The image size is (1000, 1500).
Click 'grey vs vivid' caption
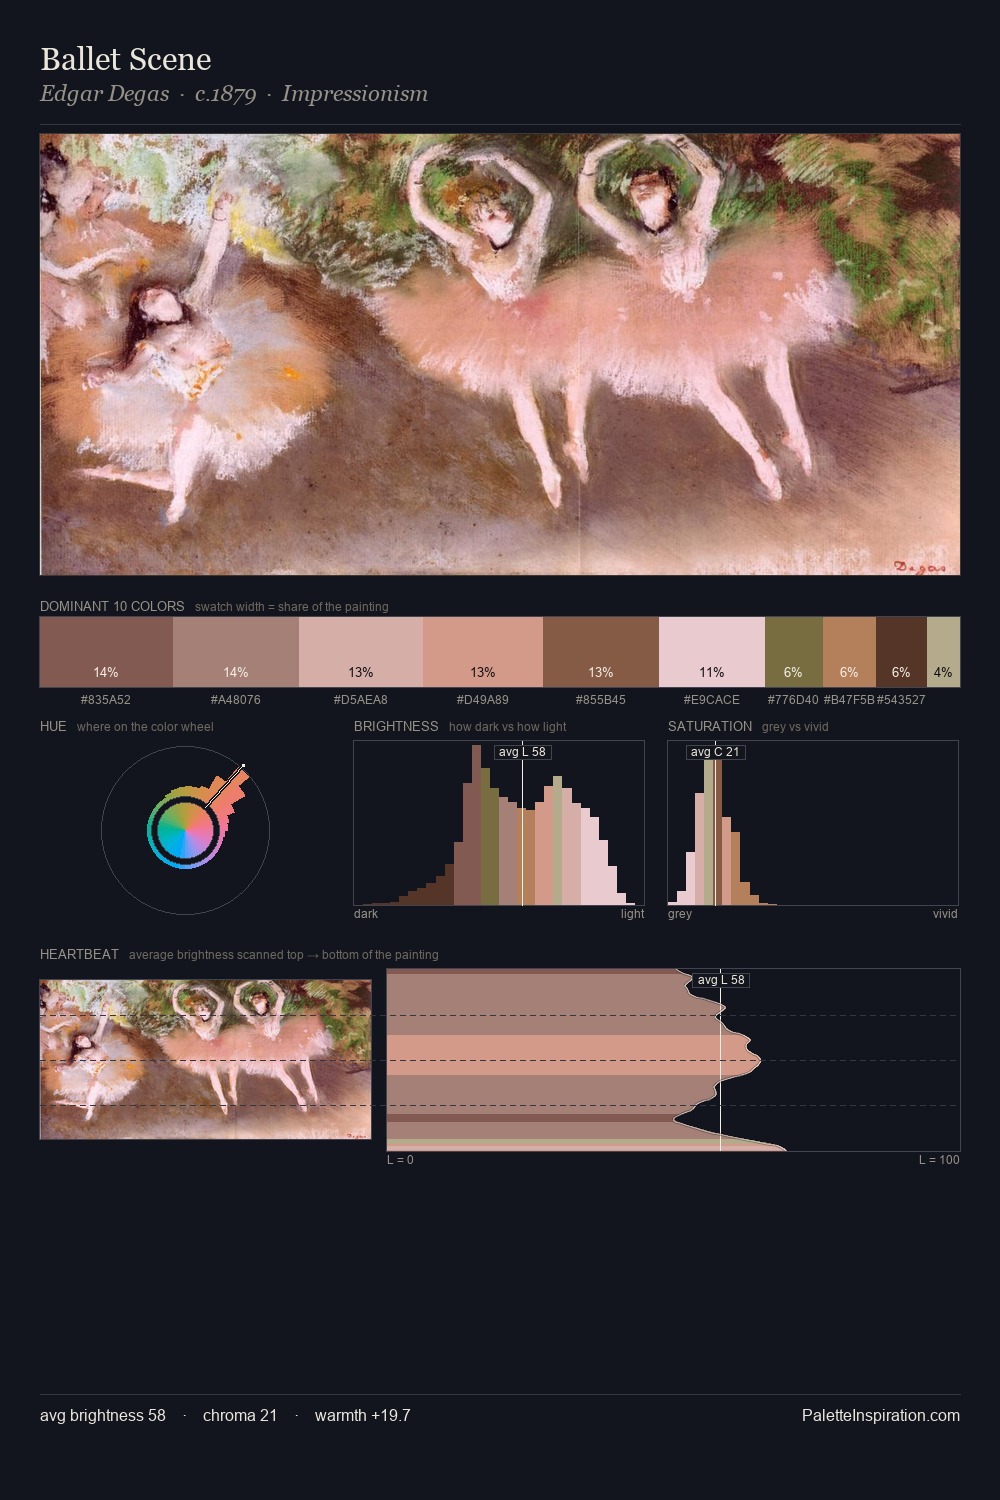pos(795,727)
